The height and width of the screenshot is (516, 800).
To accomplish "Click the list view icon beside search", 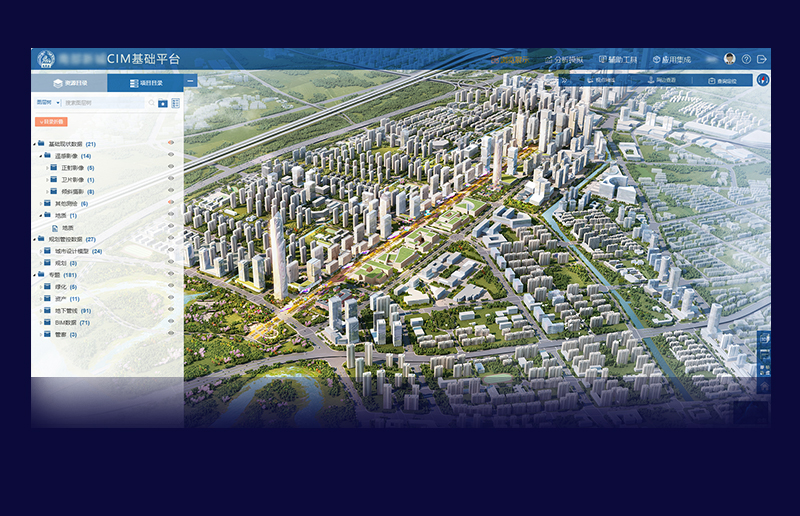I will pos(176,102).
